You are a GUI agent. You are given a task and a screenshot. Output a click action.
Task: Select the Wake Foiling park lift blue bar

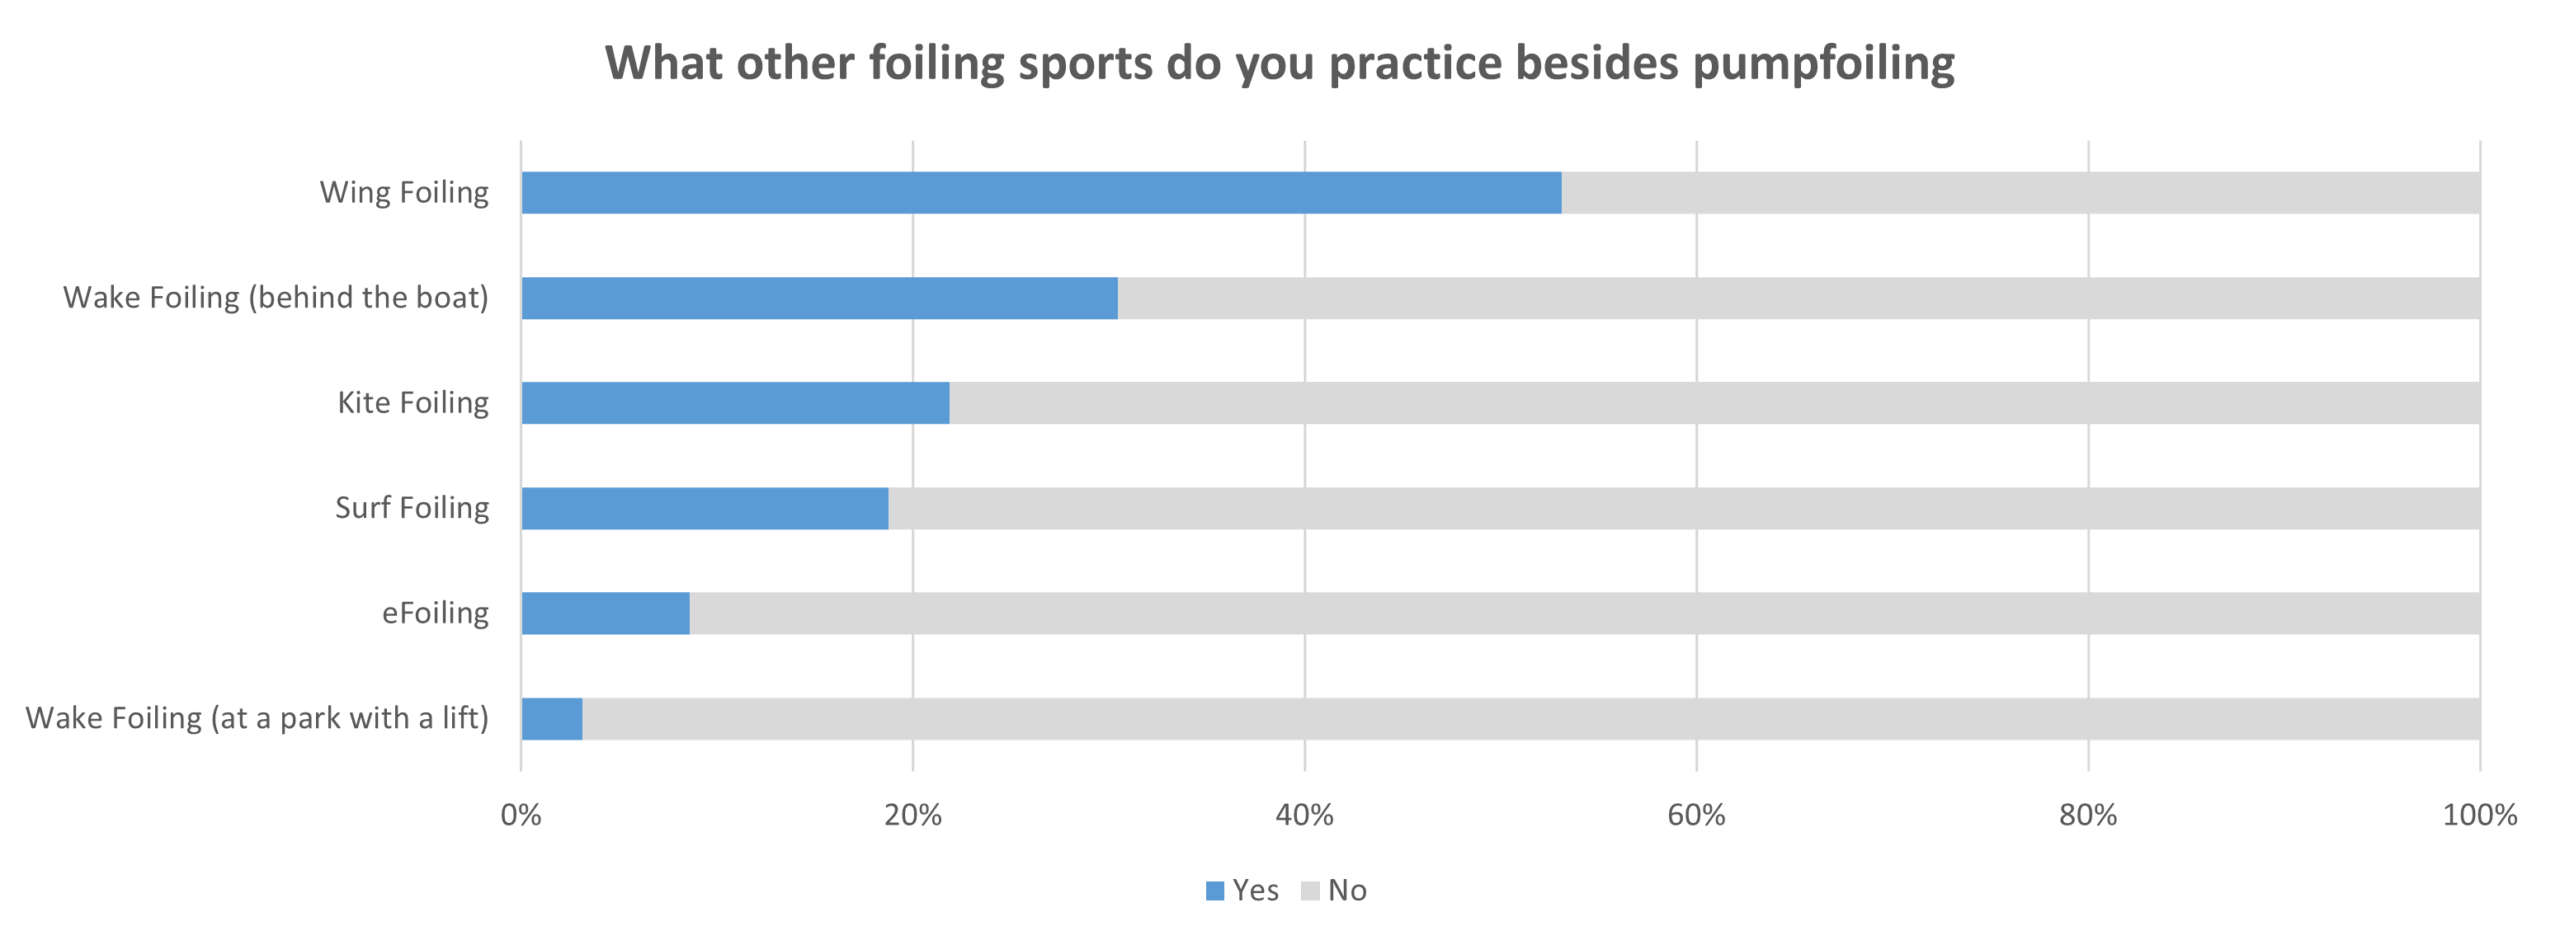click(552, 719)
